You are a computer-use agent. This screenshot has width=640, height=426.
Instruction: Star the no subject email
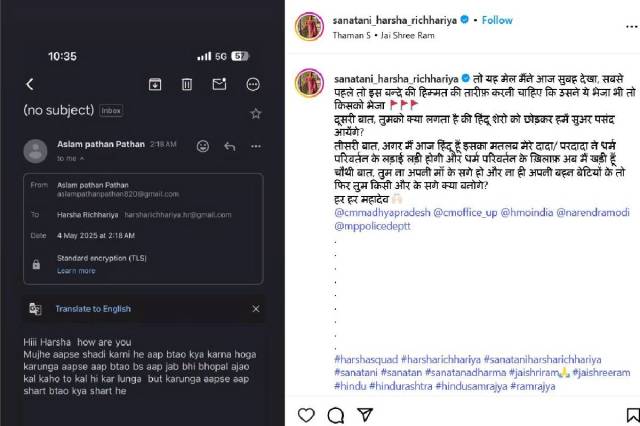255,113
